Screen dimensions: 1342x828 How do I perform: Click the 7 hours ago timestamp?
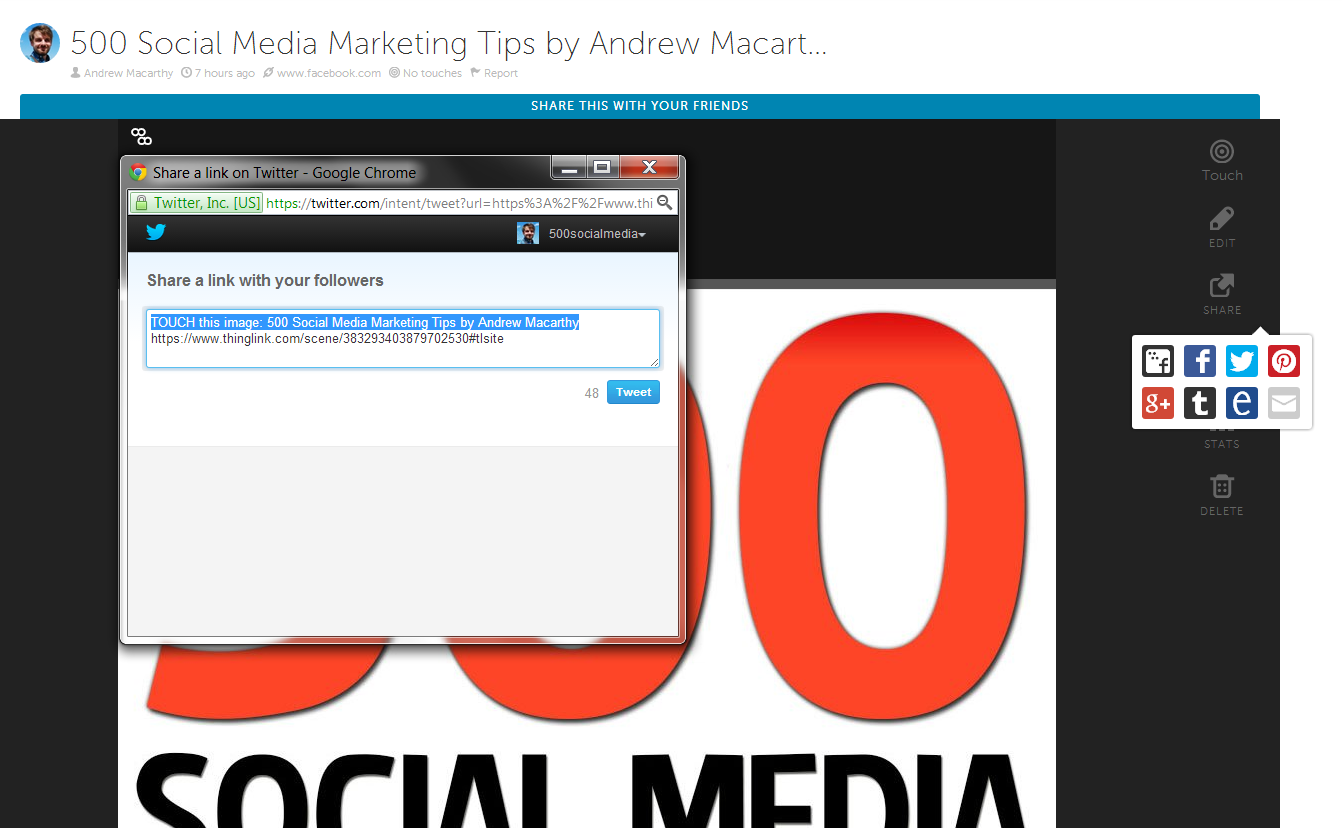218,73
